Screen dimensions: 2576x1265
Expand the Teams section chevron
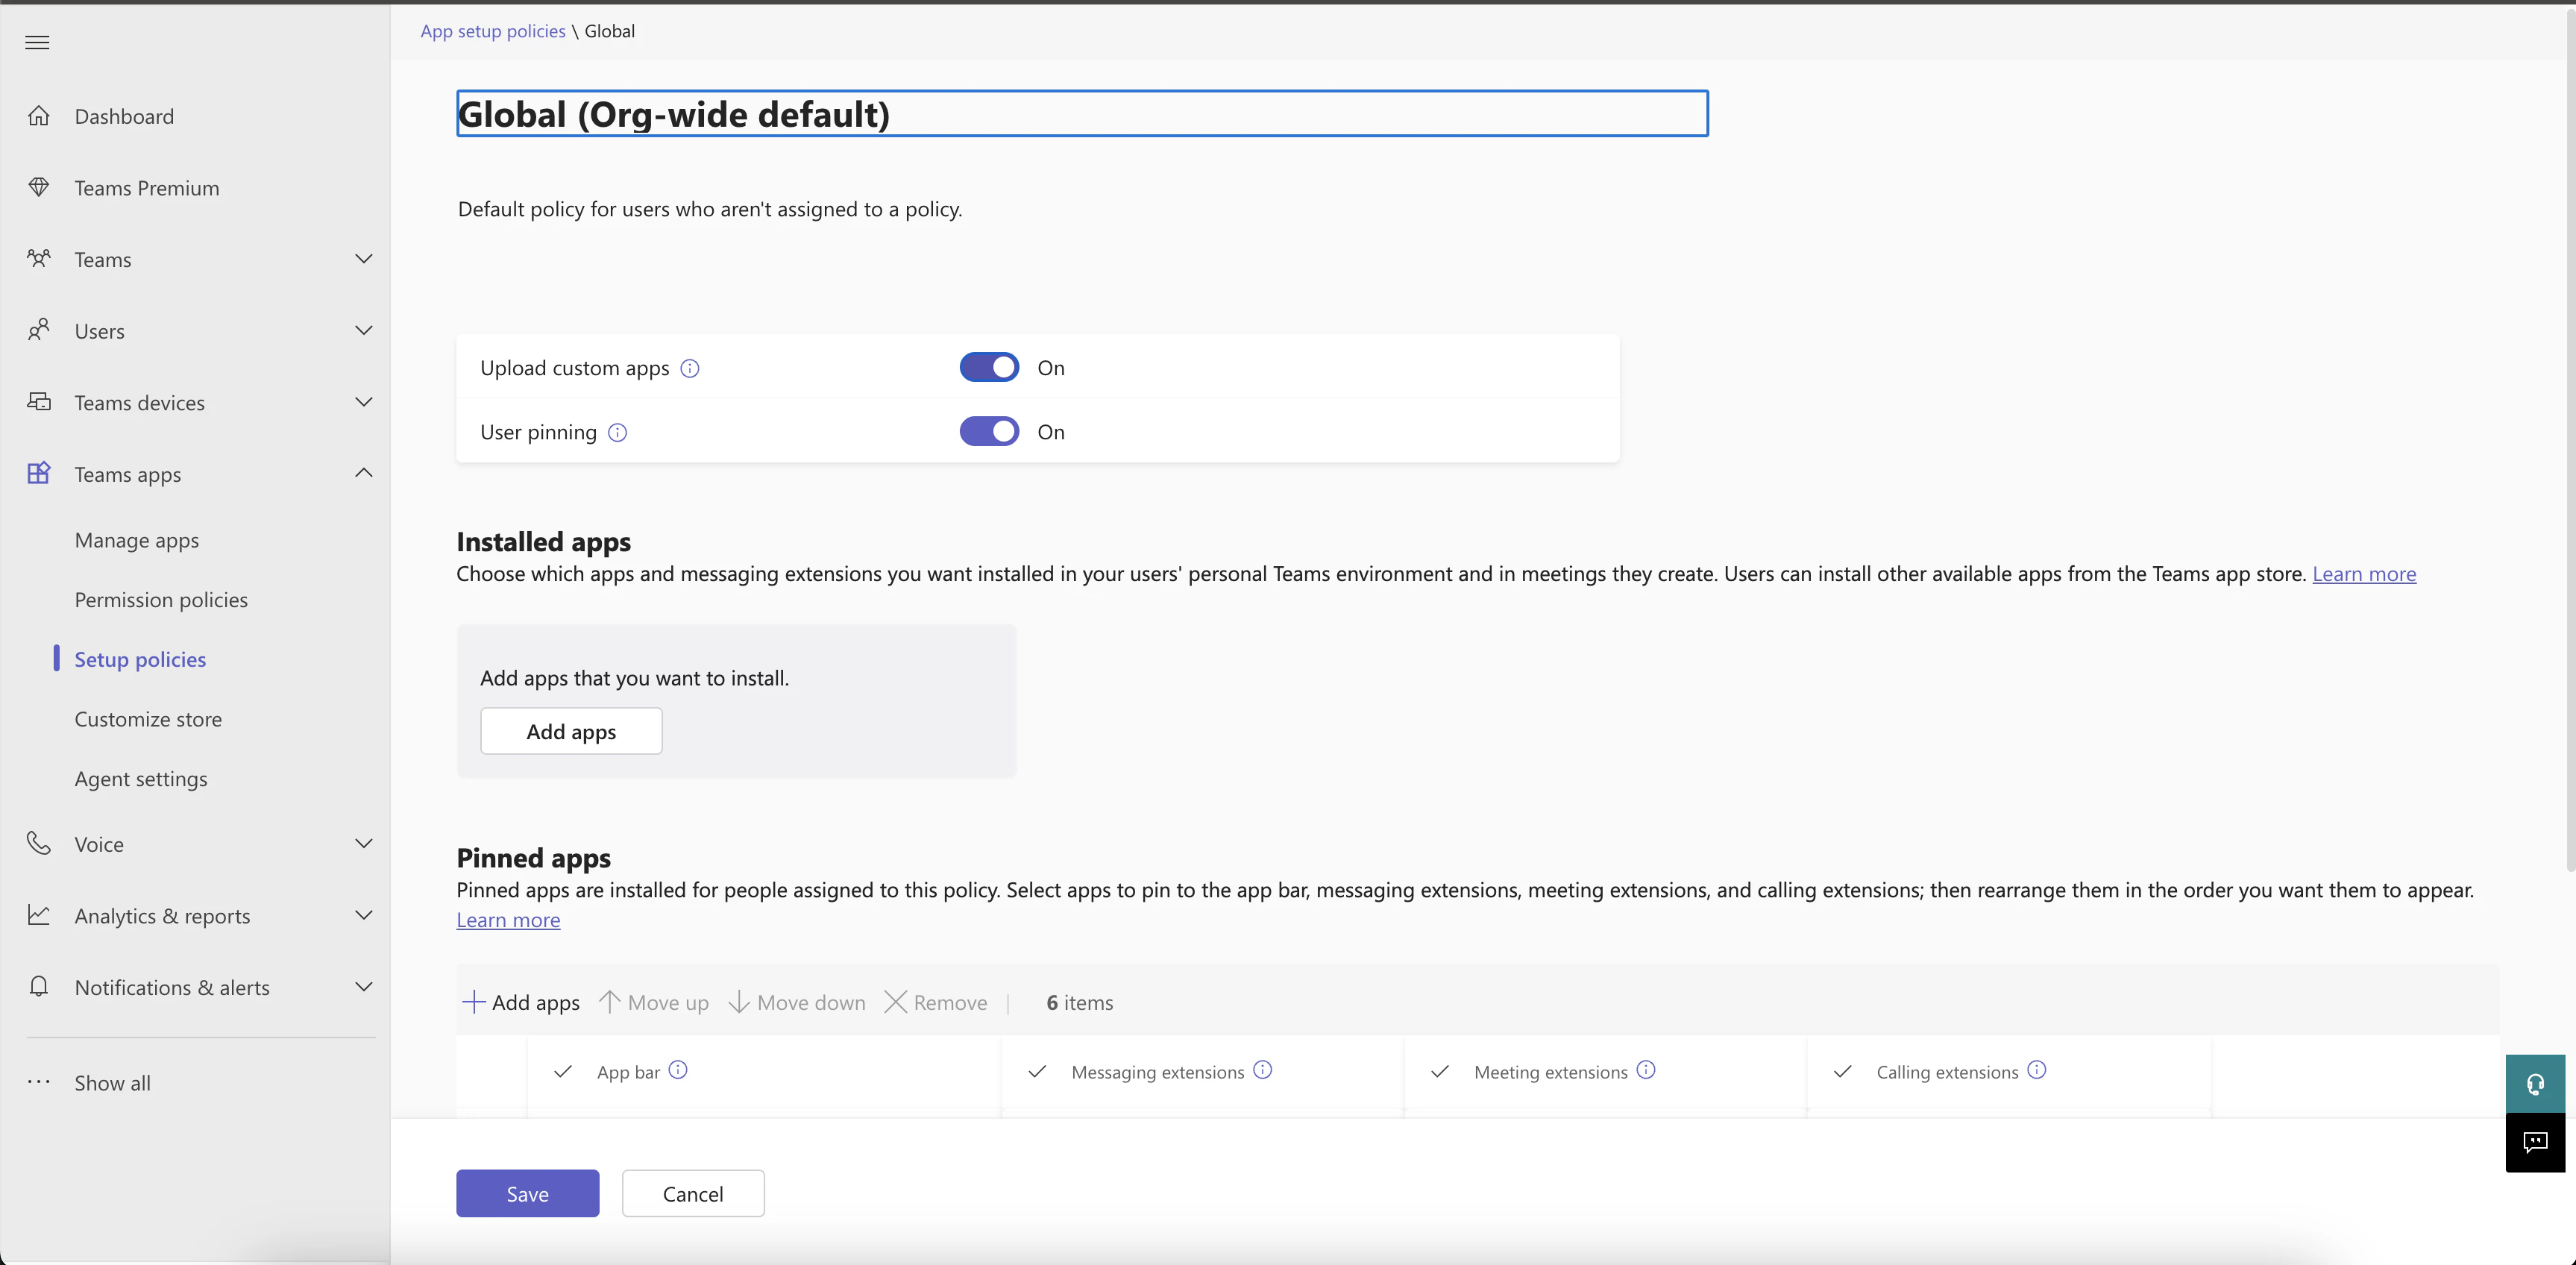pyautogui.click(x=364, y=259)
